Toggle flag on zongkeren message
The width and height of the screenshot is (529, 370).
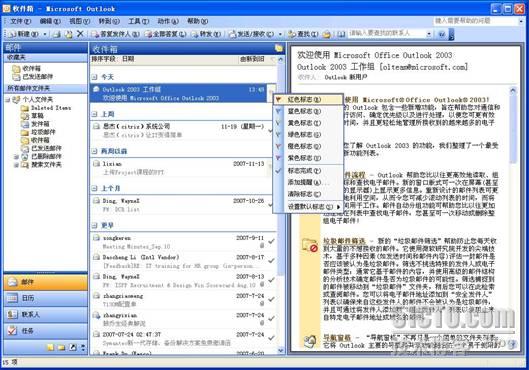tap(271, 241)
